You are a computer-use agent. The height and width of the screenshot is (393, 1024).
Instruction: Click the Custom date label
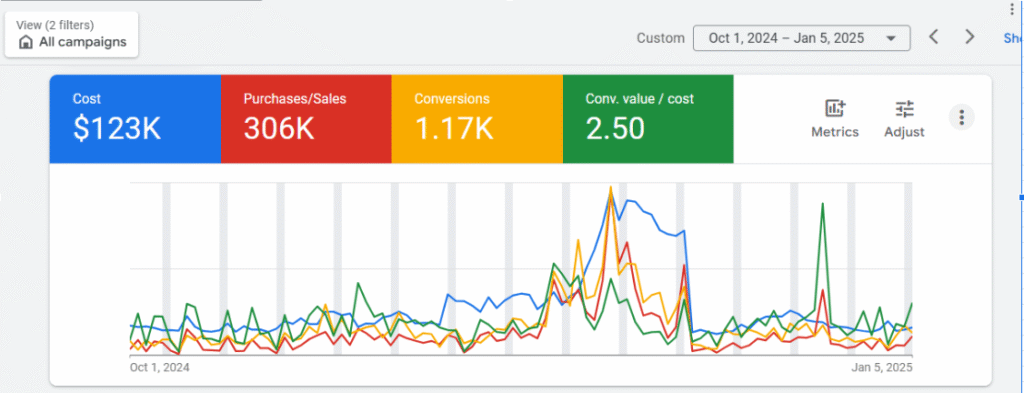coord(661,38)
